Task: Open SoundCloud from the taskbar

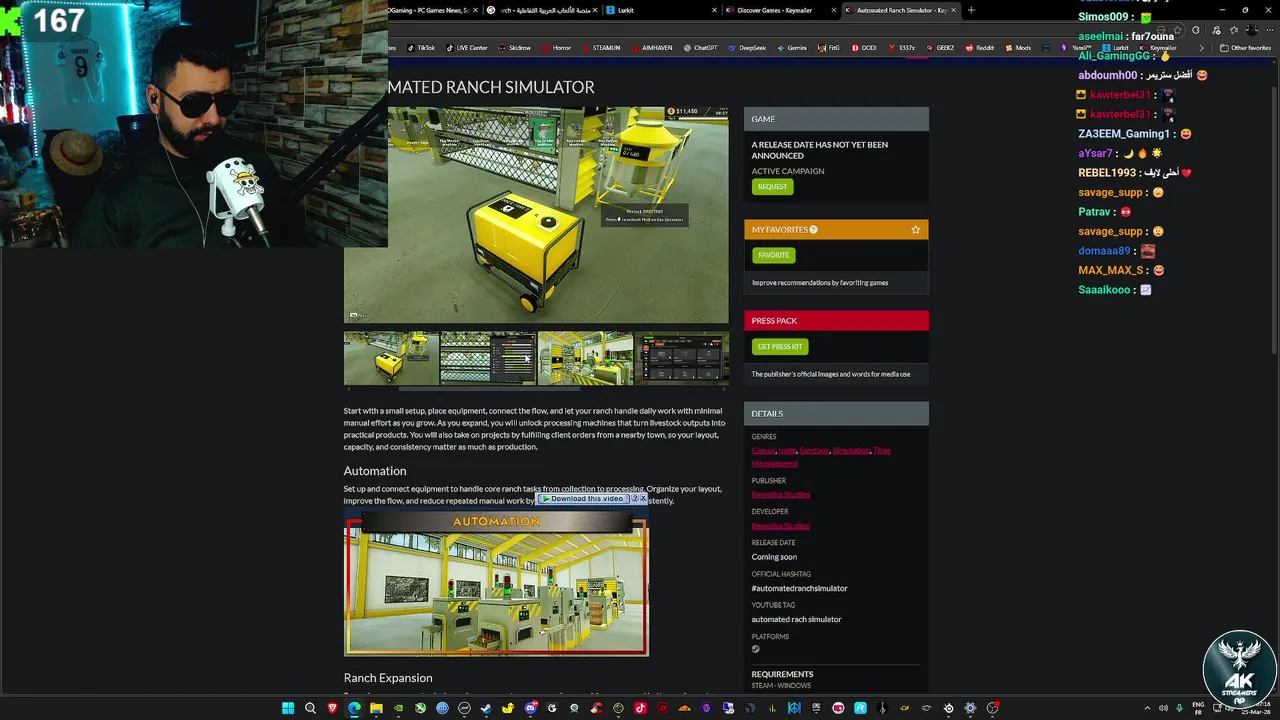Action: pos(684,708)
